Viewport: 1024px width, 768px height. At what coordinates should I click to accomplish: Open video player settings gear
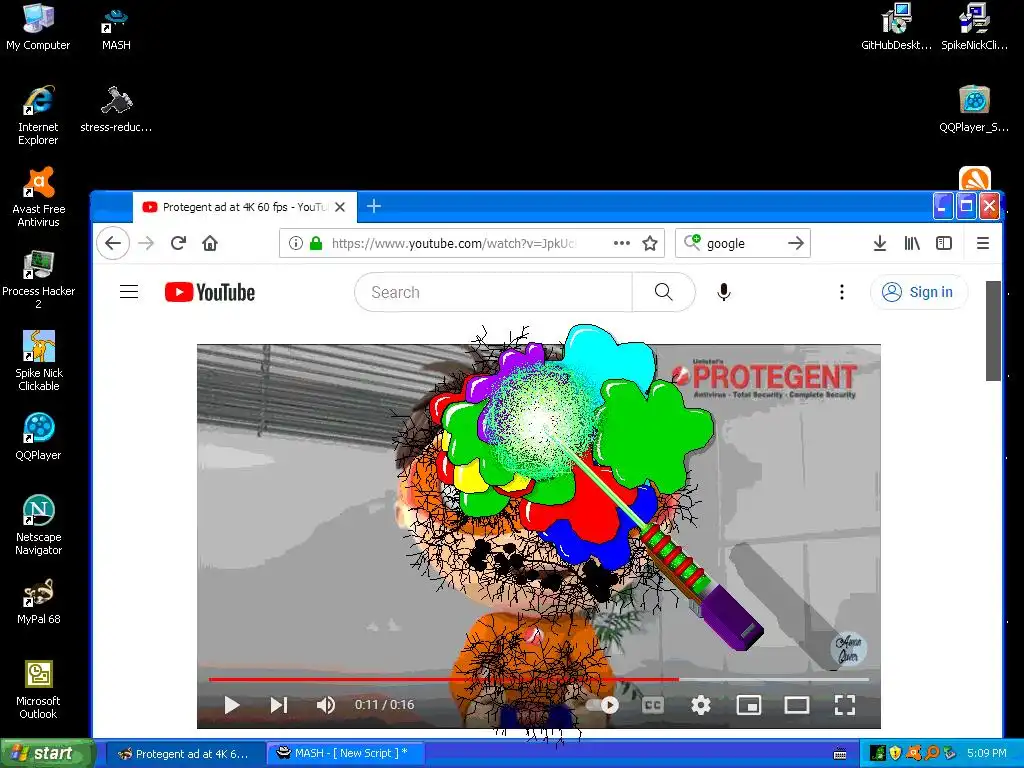701,705
